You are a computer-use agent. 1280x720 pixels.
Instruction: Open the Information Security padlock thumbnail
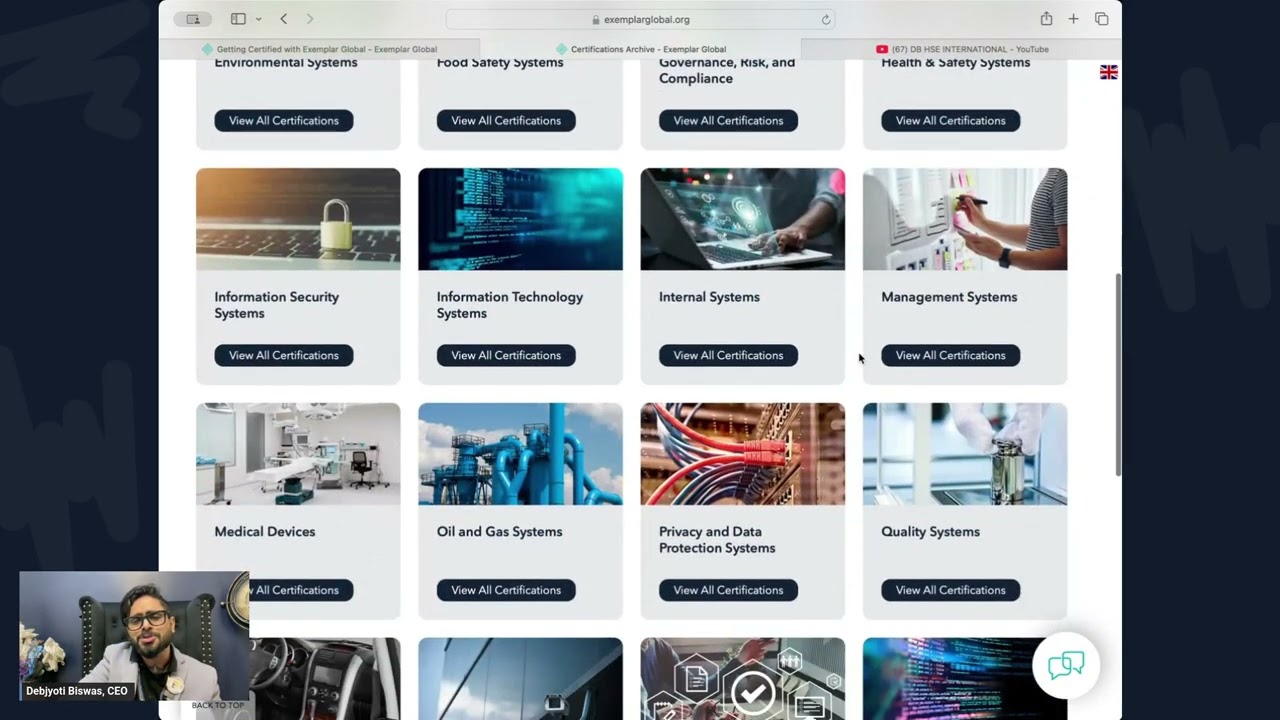[x=298, y=219]
